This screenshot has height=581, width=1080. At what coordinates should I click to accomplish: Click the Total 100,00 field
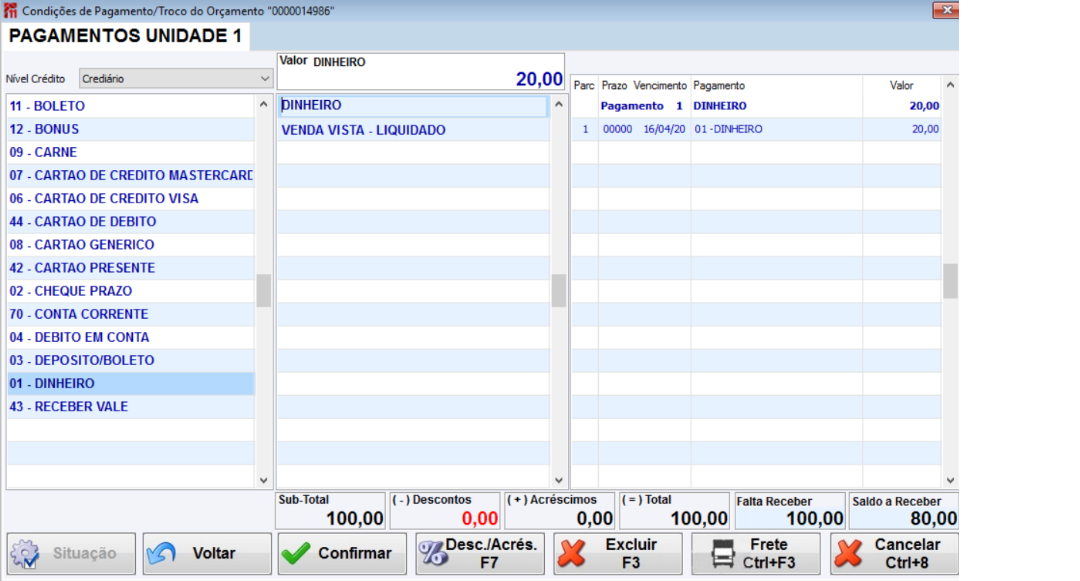pos(674,511)
